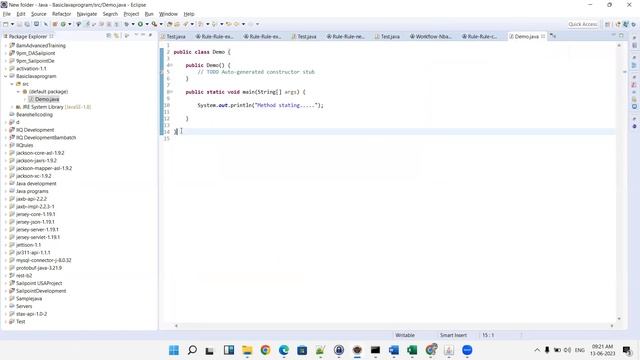Collapse the src folder node

pos(12,84)
